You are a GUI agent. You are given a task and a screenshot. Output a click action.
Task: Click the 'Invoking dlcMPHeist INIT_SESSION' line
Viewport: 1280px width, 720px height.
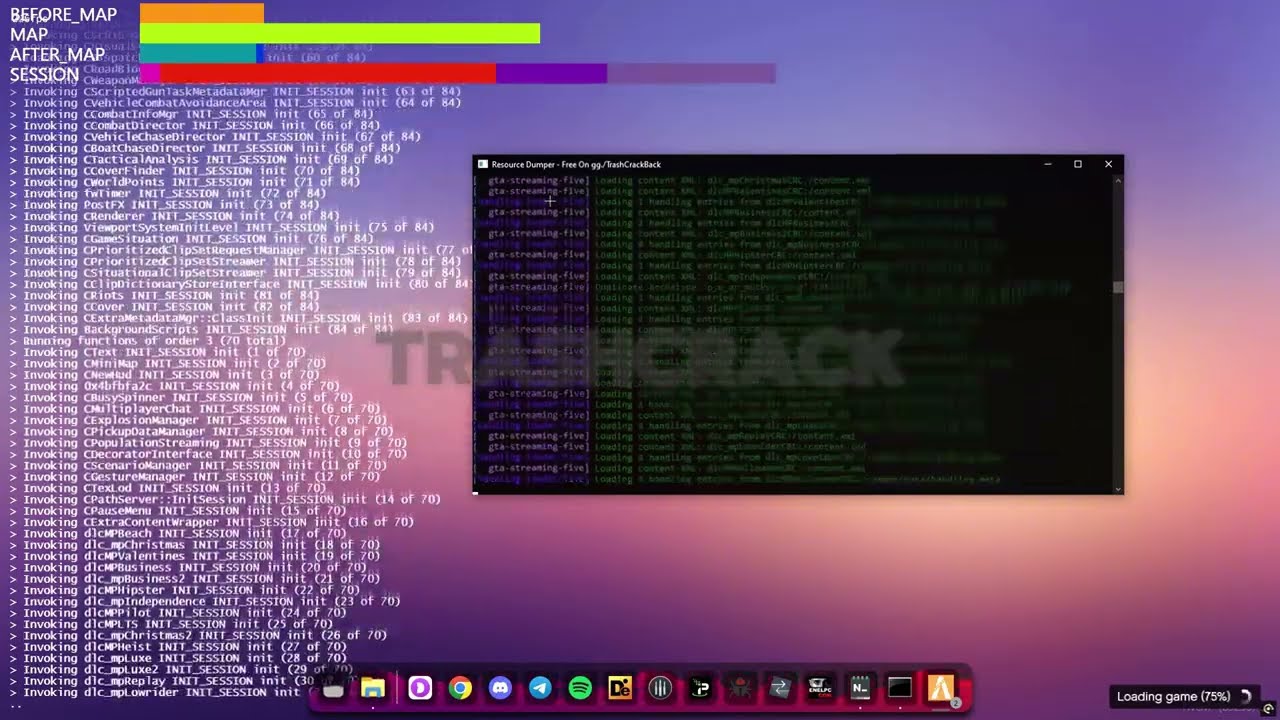[x=177, y=646]
